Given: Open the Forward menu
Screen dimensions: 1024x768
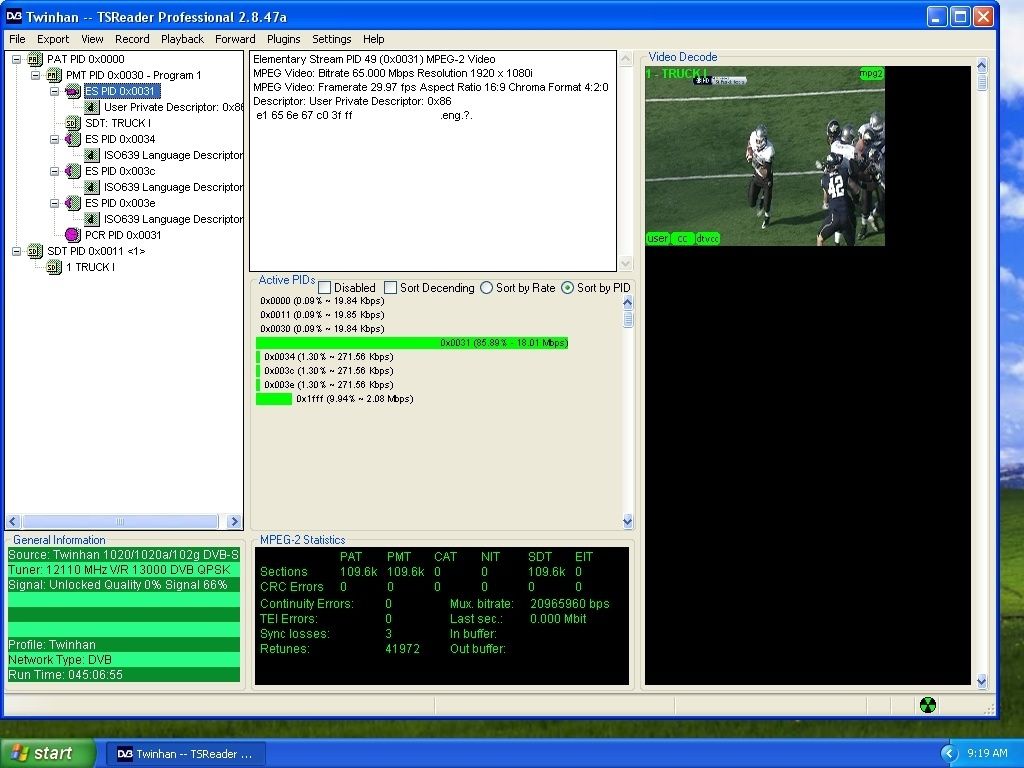Looking at the screenshot, I should (x=235, y=39).
